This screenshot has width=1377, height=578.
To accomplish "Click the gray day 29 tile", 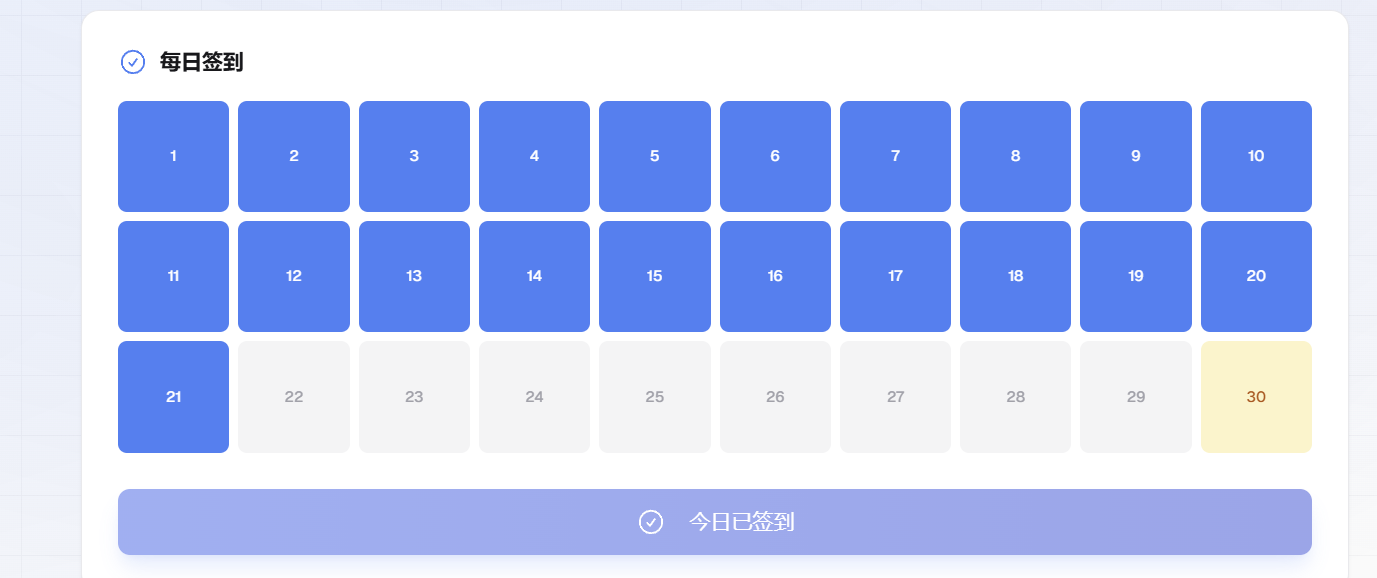I will 1136,397.
